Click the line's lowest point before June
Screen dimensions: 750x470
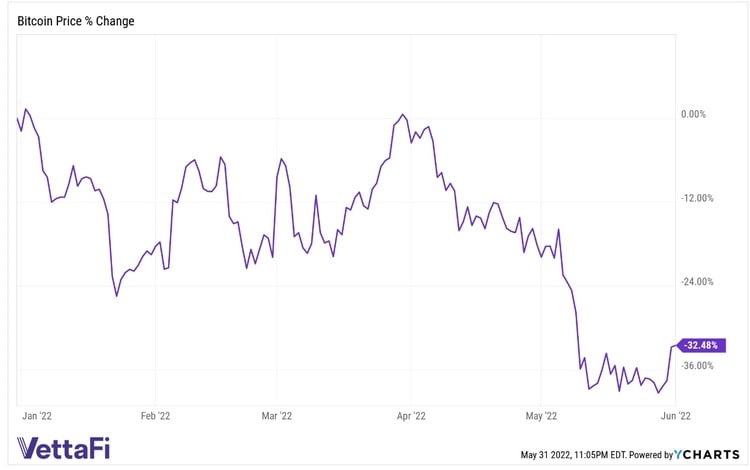coord(658,393)
